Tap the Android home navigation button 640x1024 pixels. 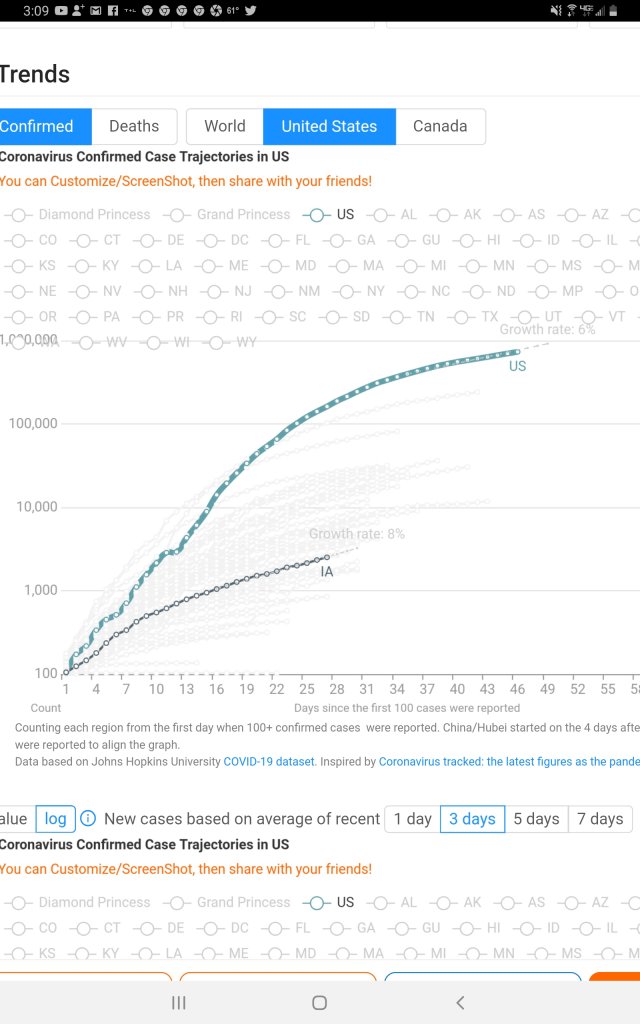319,1002
